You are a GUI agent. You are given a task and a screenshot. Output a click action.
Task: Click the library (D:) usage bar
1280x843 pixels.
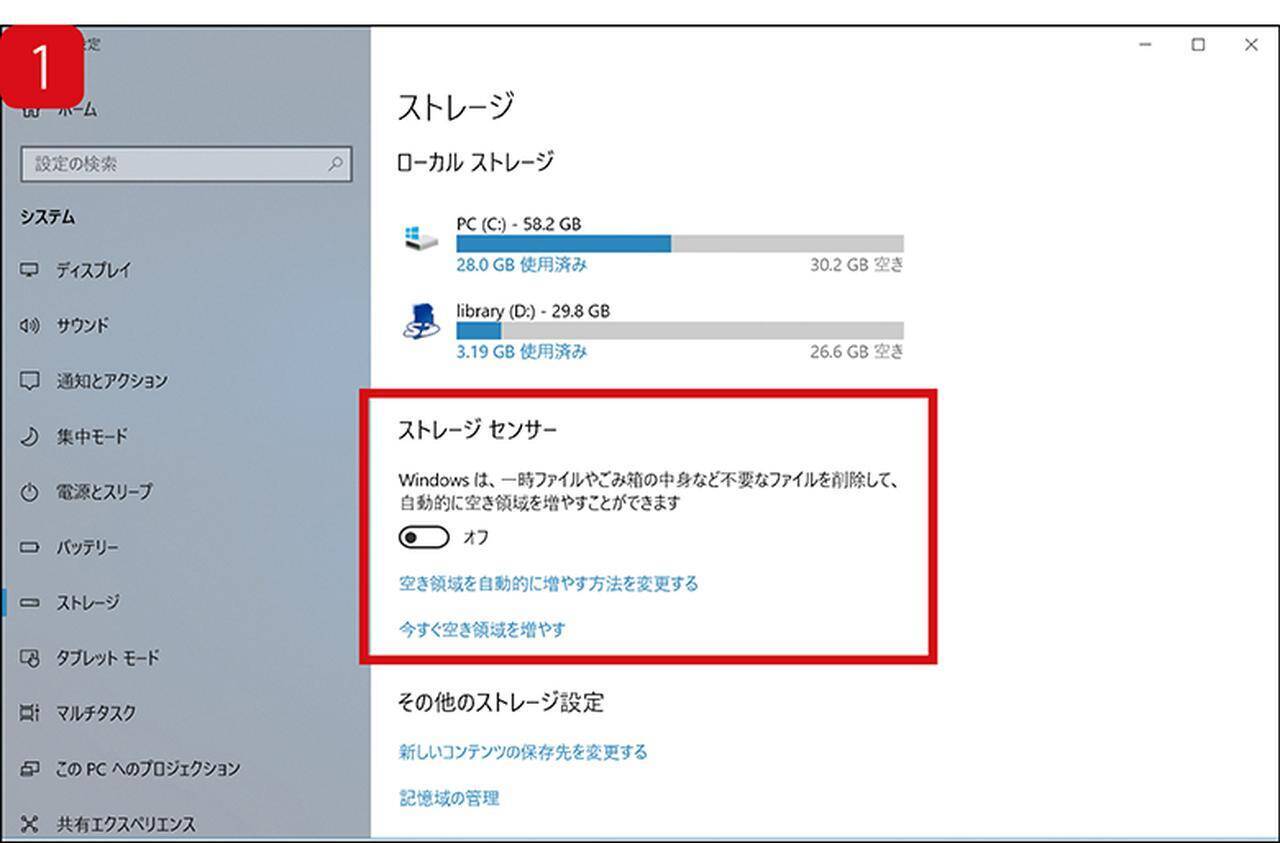pyautogui.click(x=680, y=330)
